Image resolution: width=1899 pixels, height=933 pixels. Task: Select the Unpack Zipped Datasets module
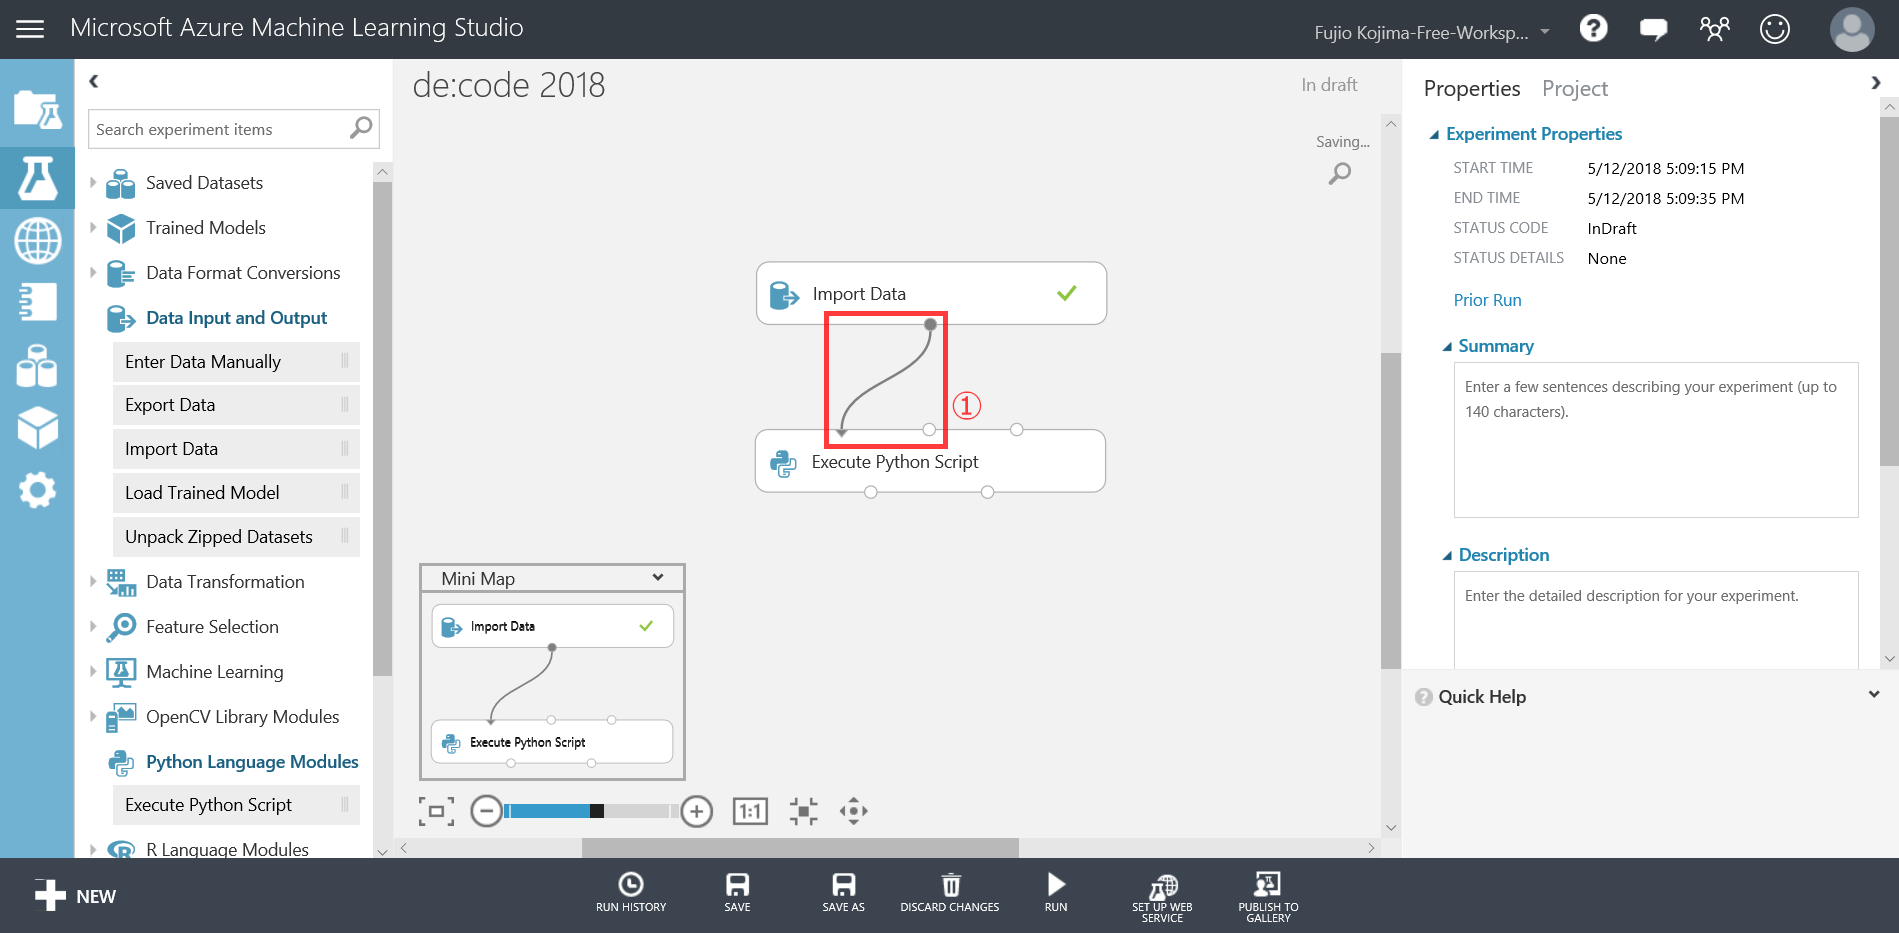[x=236, y=536]
